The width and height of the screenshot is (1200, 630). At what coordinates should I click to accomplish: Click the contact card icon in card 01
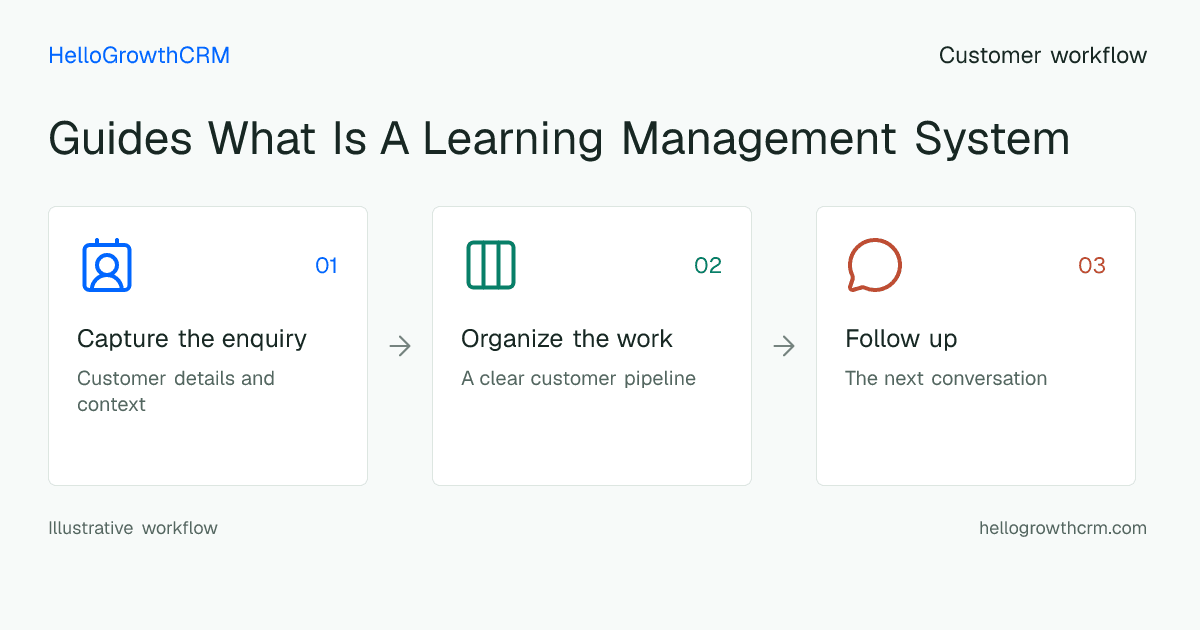[107, 265]
